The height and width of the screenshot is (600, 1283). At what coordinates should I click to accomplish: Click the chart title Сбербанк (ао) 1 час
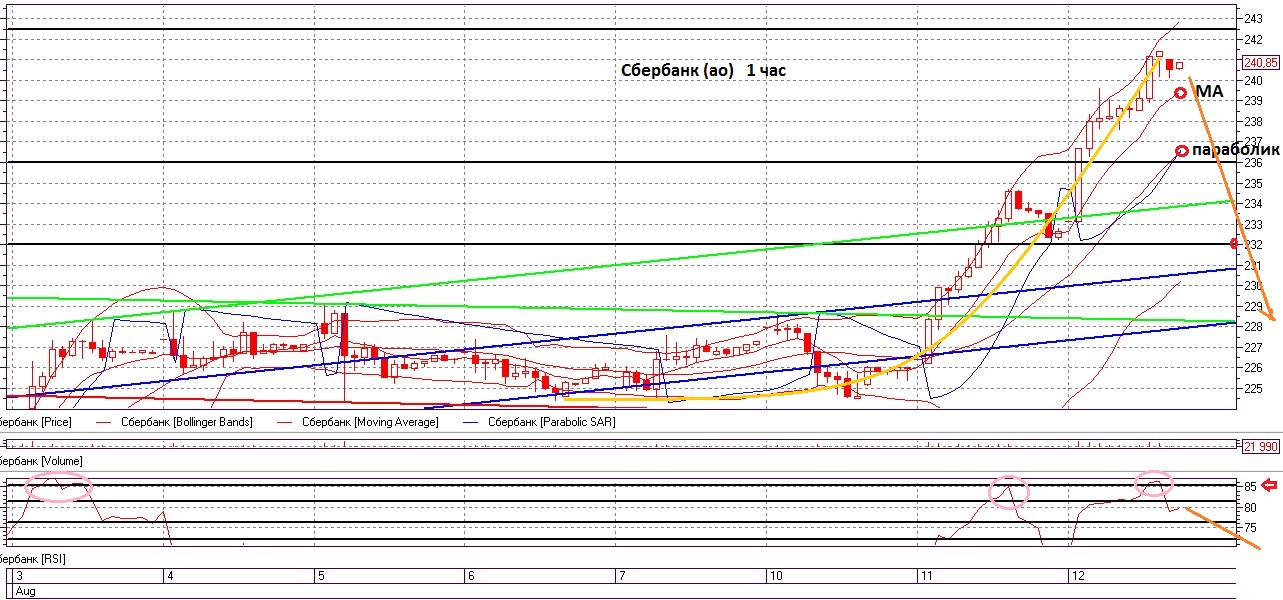tap(702, 71)
